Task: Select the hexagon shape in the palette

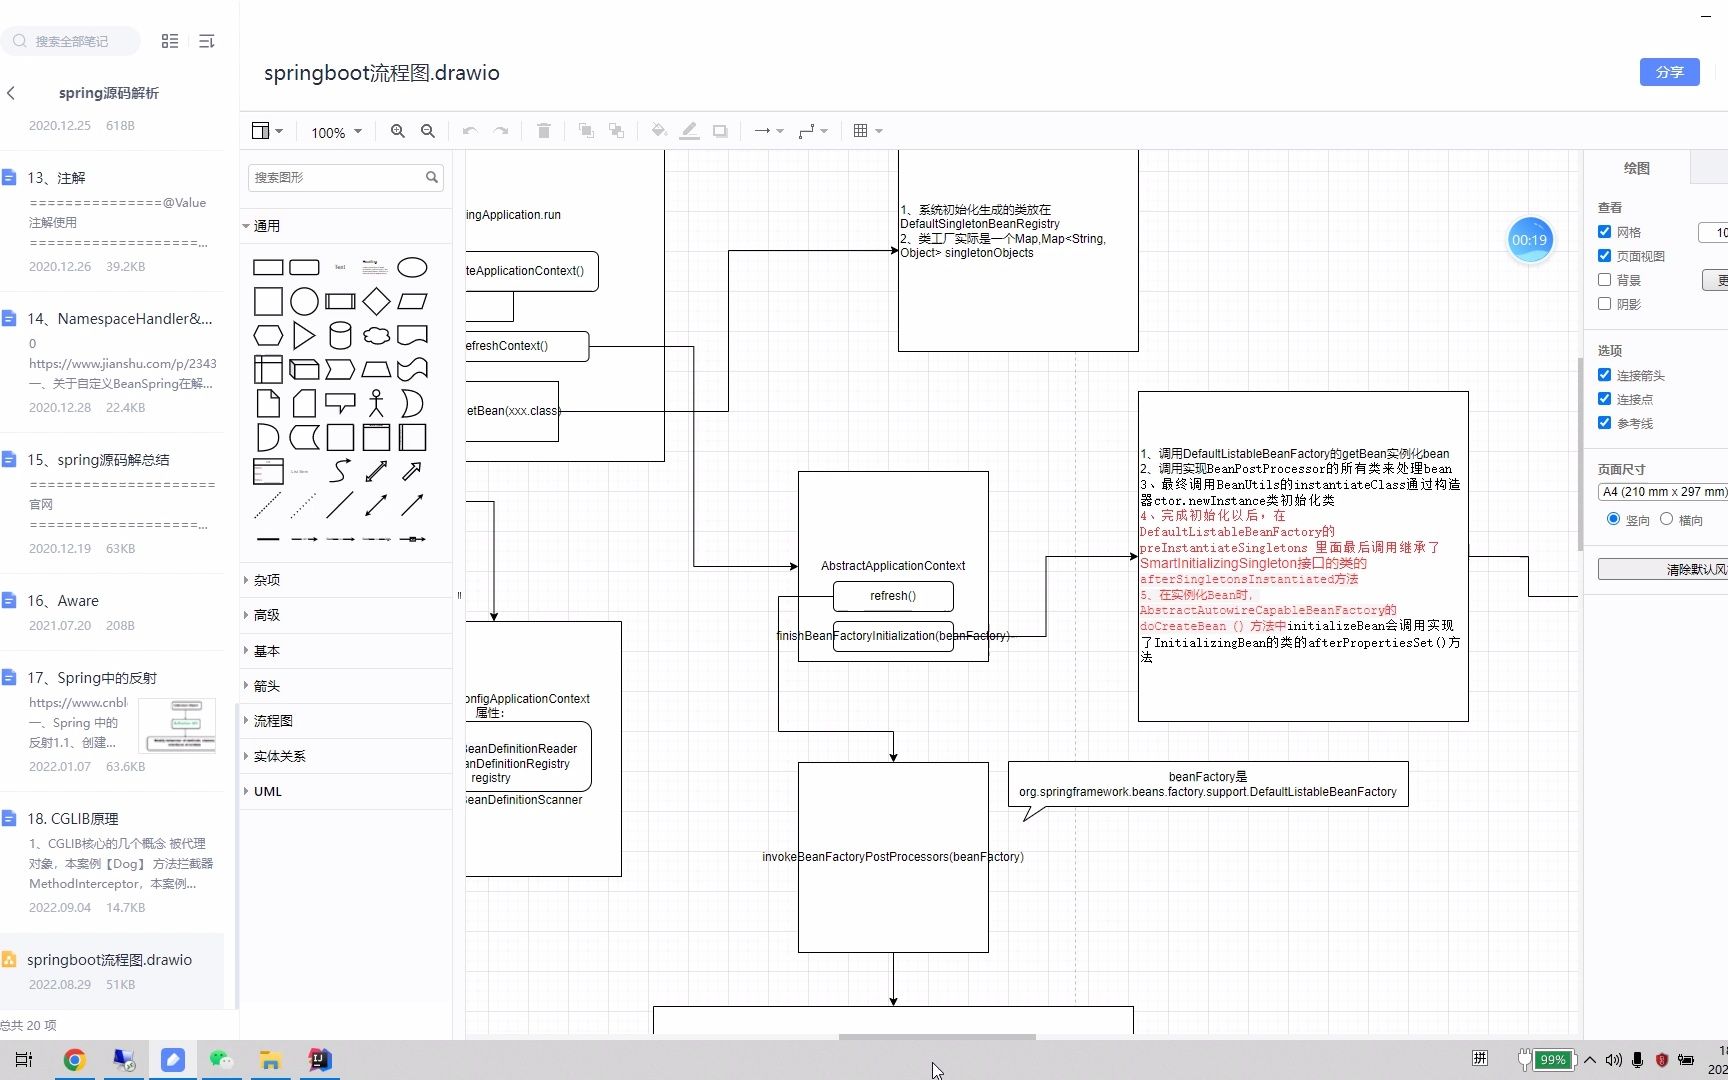Action: pos(268,335)
